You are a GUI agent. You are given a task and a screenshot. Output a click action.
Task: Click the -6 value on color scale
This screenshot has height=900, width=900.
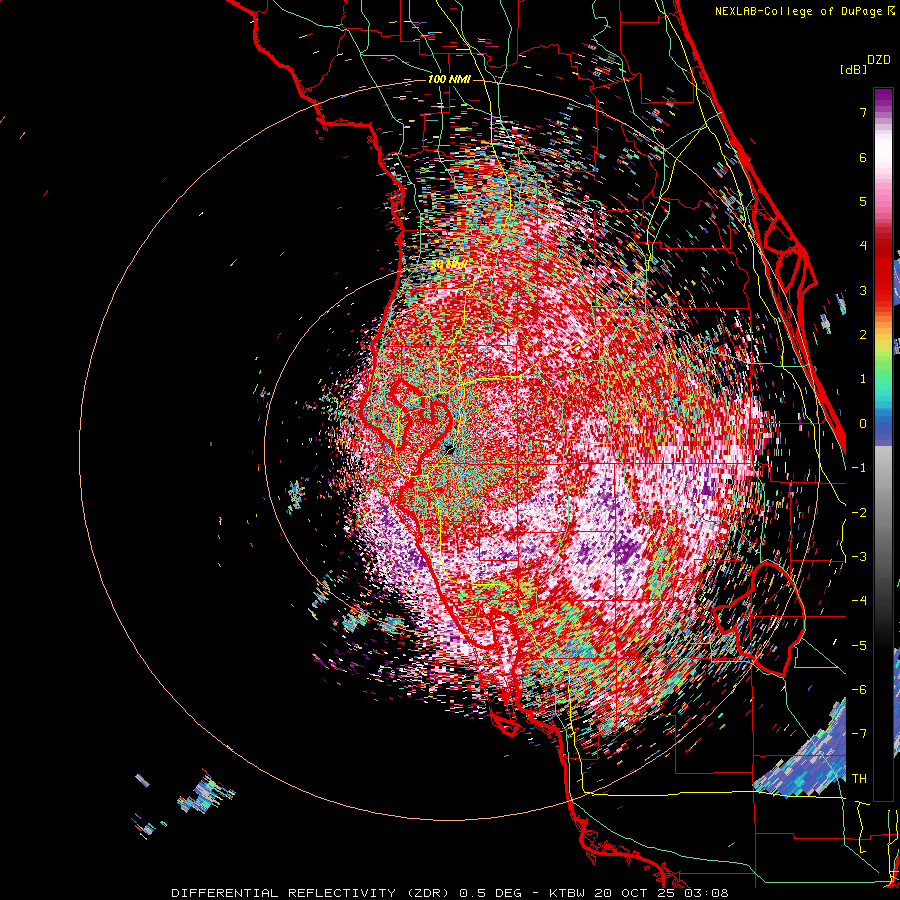tap(859, 690)
